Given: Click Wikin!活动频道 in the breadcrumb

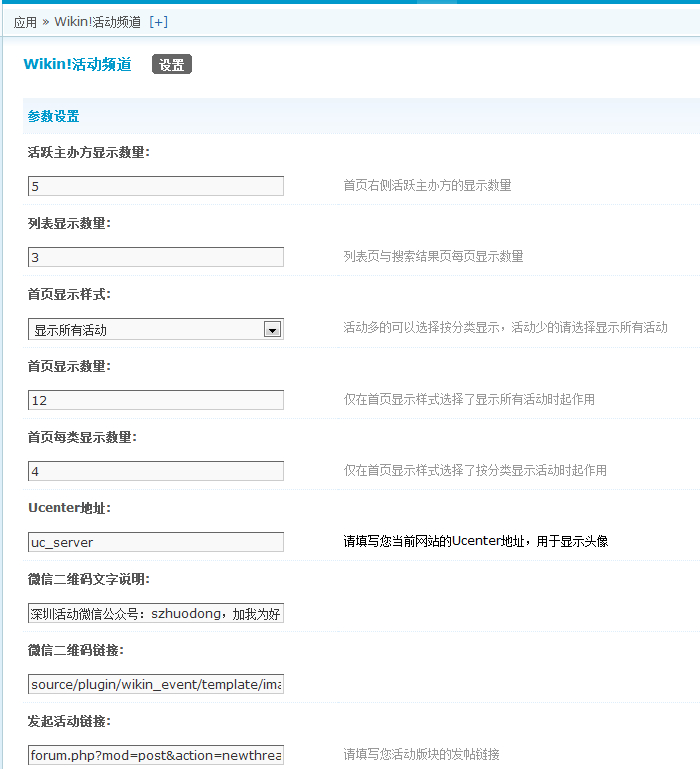Looking at the screenshot, I should (x=97, y=22).
